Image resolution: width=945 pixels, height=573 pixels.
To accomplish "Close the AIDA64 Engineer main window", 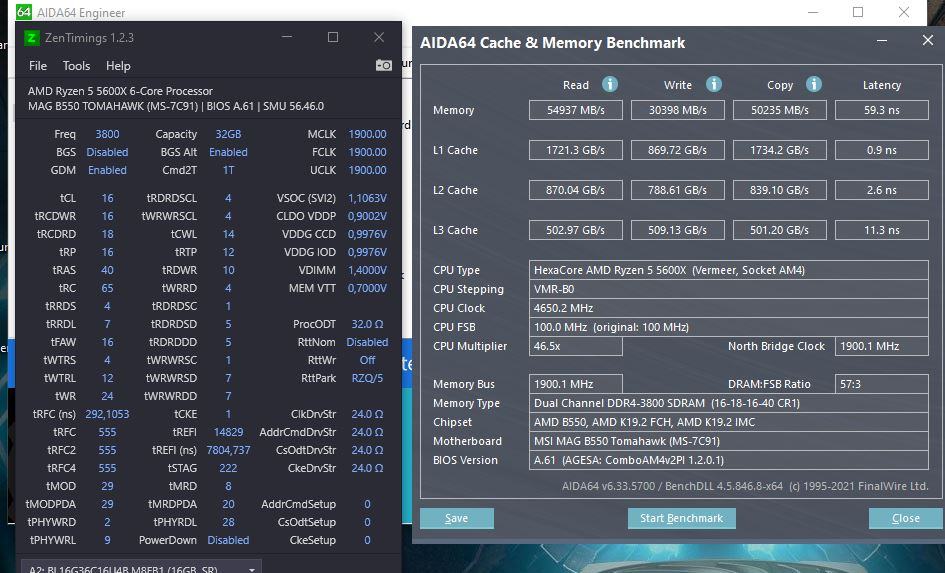I will pos(904,12).
